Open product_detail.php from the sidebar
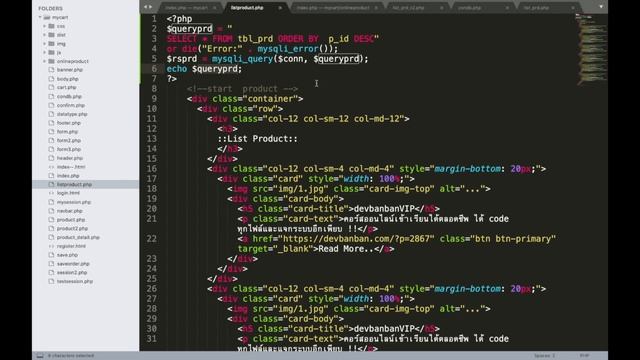Screen dimensions: 640x360 (x=78, y=237)
